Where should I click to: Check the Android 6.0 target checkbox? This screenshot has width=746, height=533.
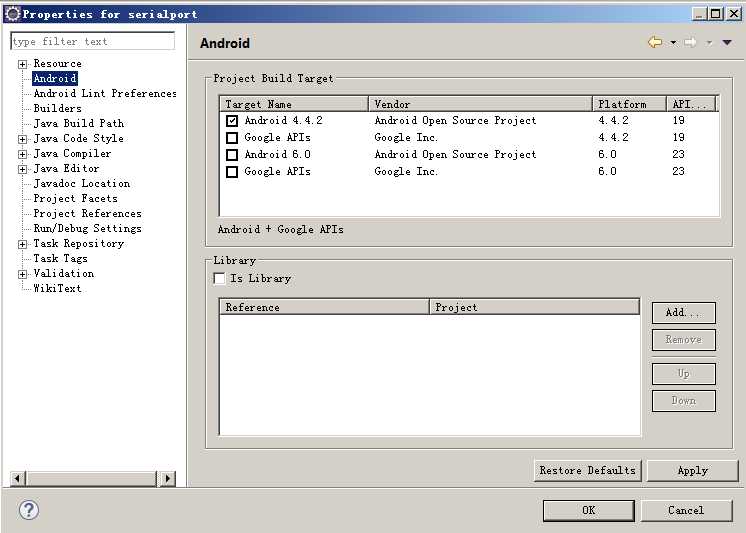[x=232, y=155]
